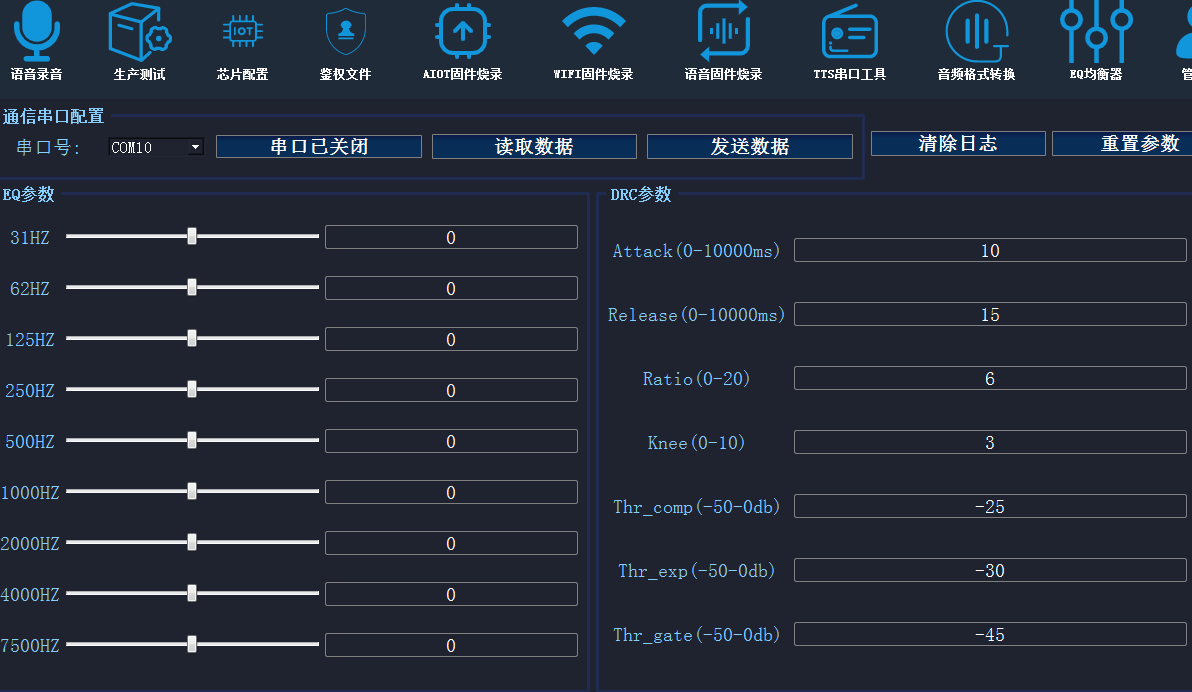This screenshot has height=692, width=1192.
Task: Click the 1000HZ slider handle
Action: click(x=191, y=492)
